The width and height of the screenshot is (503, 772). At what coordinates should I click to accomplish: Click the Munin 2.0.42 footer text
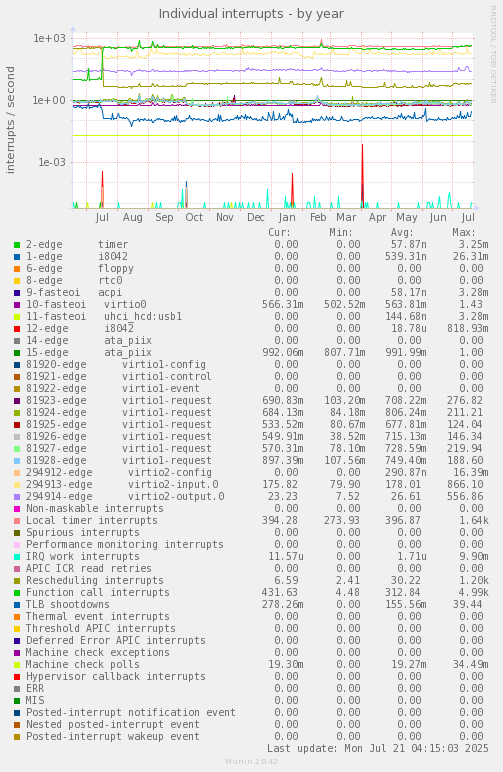252,762
